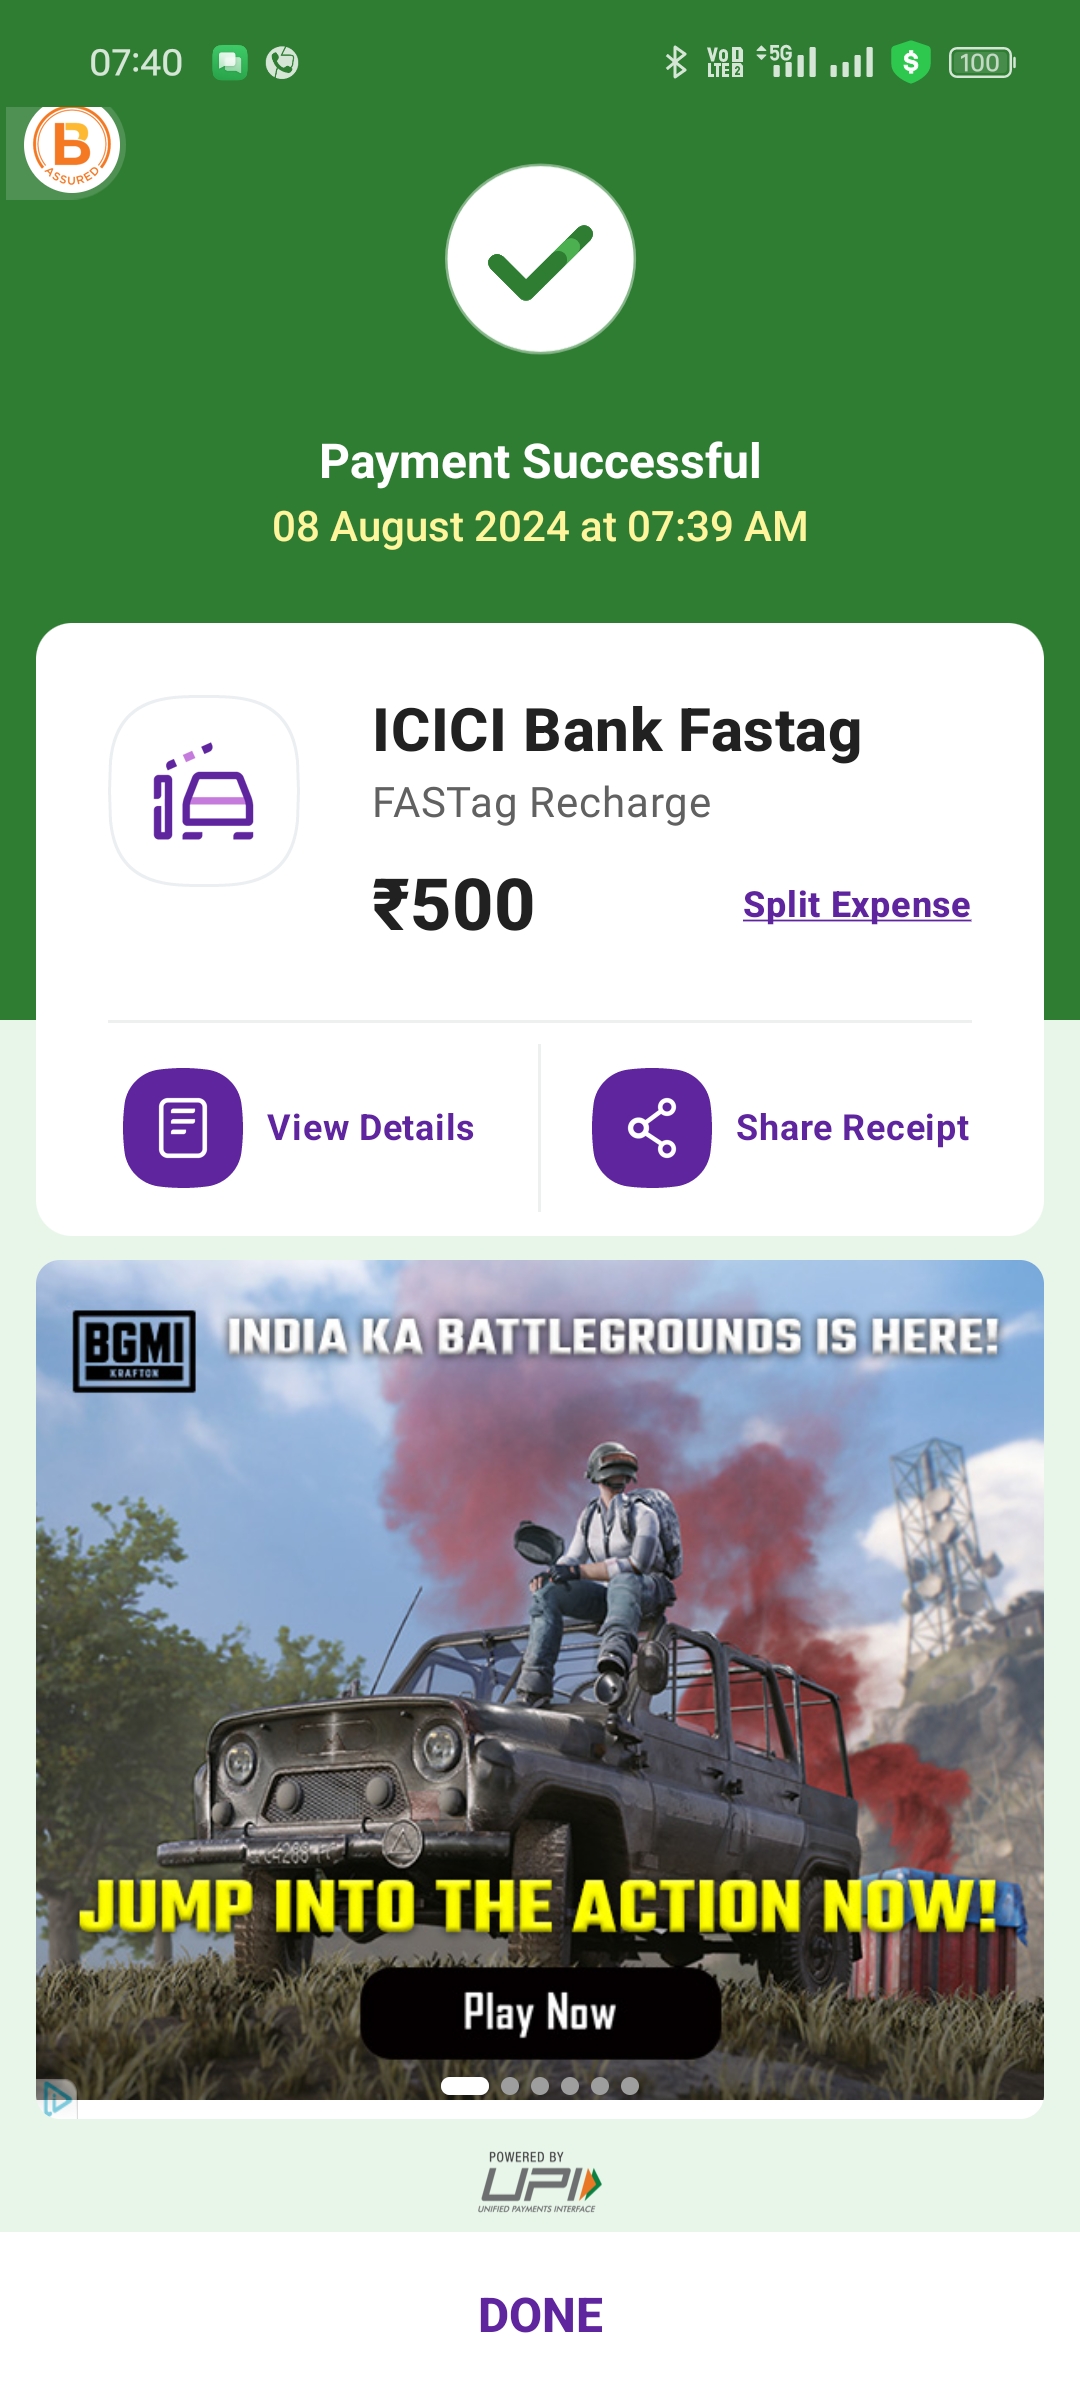
Task: Tap the View Details label
Action: 371,1128
